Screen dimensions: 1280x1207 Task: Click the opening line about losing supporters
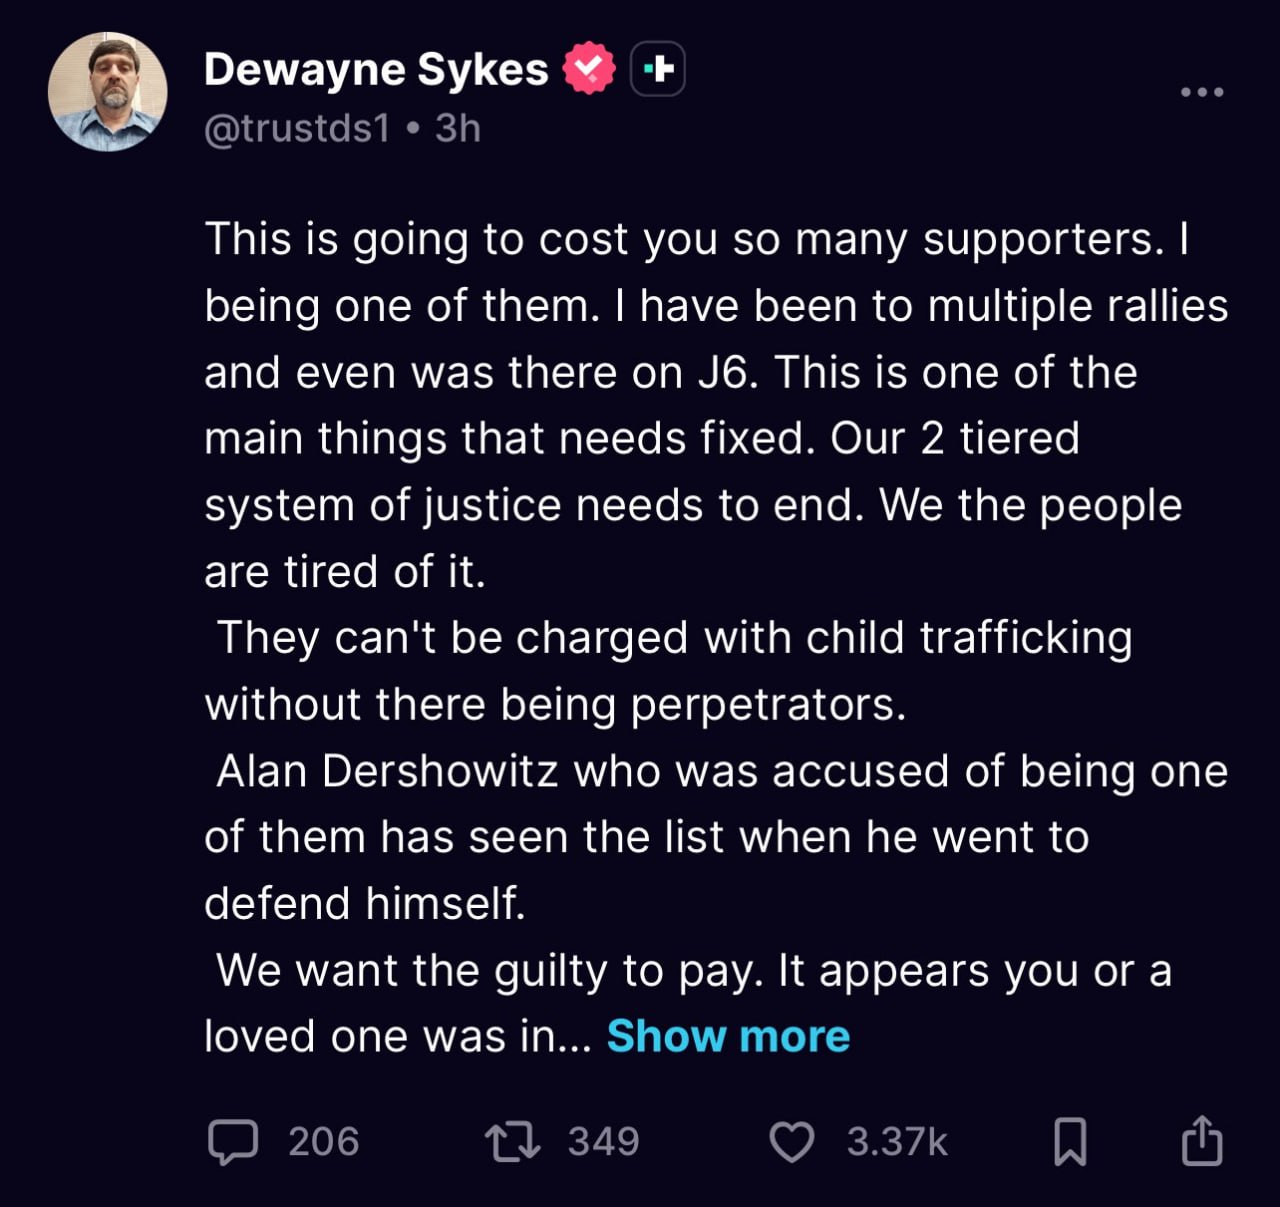(x=696, y=240)
